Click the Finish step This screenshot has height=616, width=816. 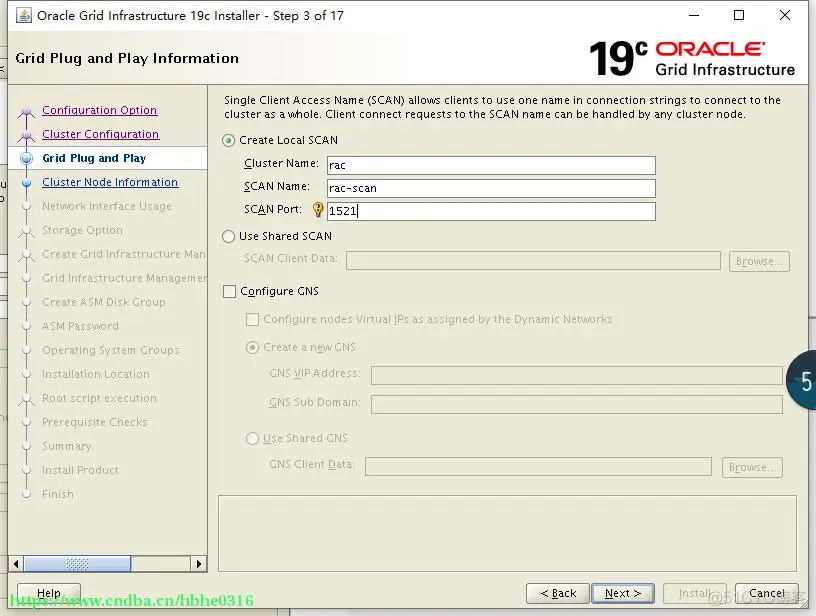[58, 494]
